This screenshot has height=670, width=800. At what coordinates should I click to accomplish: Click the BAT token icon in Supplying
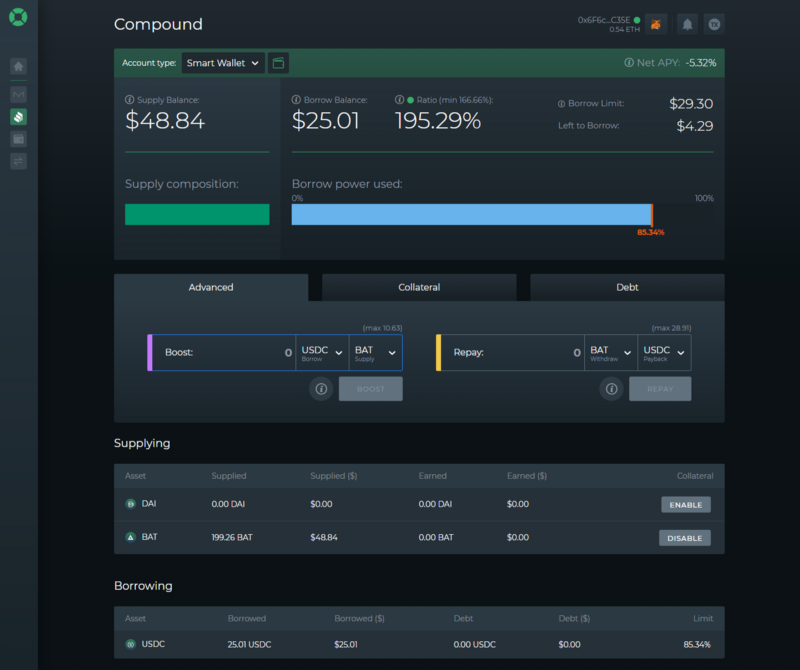pos(131,537)
